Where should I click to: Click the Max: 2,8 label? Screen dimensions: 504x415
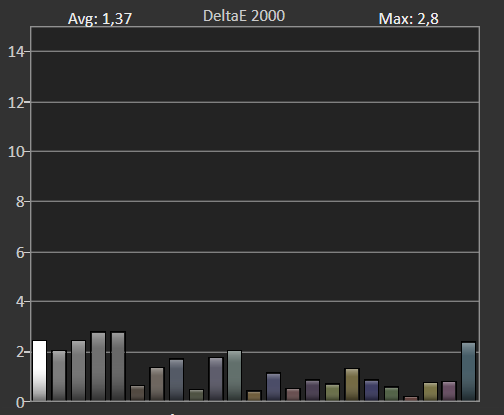(409, 19)
